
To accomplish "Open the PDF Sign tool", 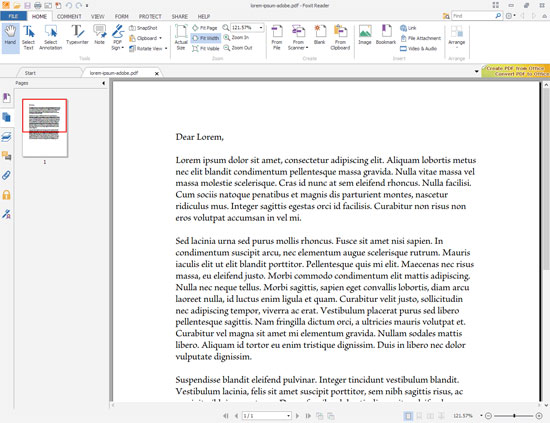I will click(118, 38).
